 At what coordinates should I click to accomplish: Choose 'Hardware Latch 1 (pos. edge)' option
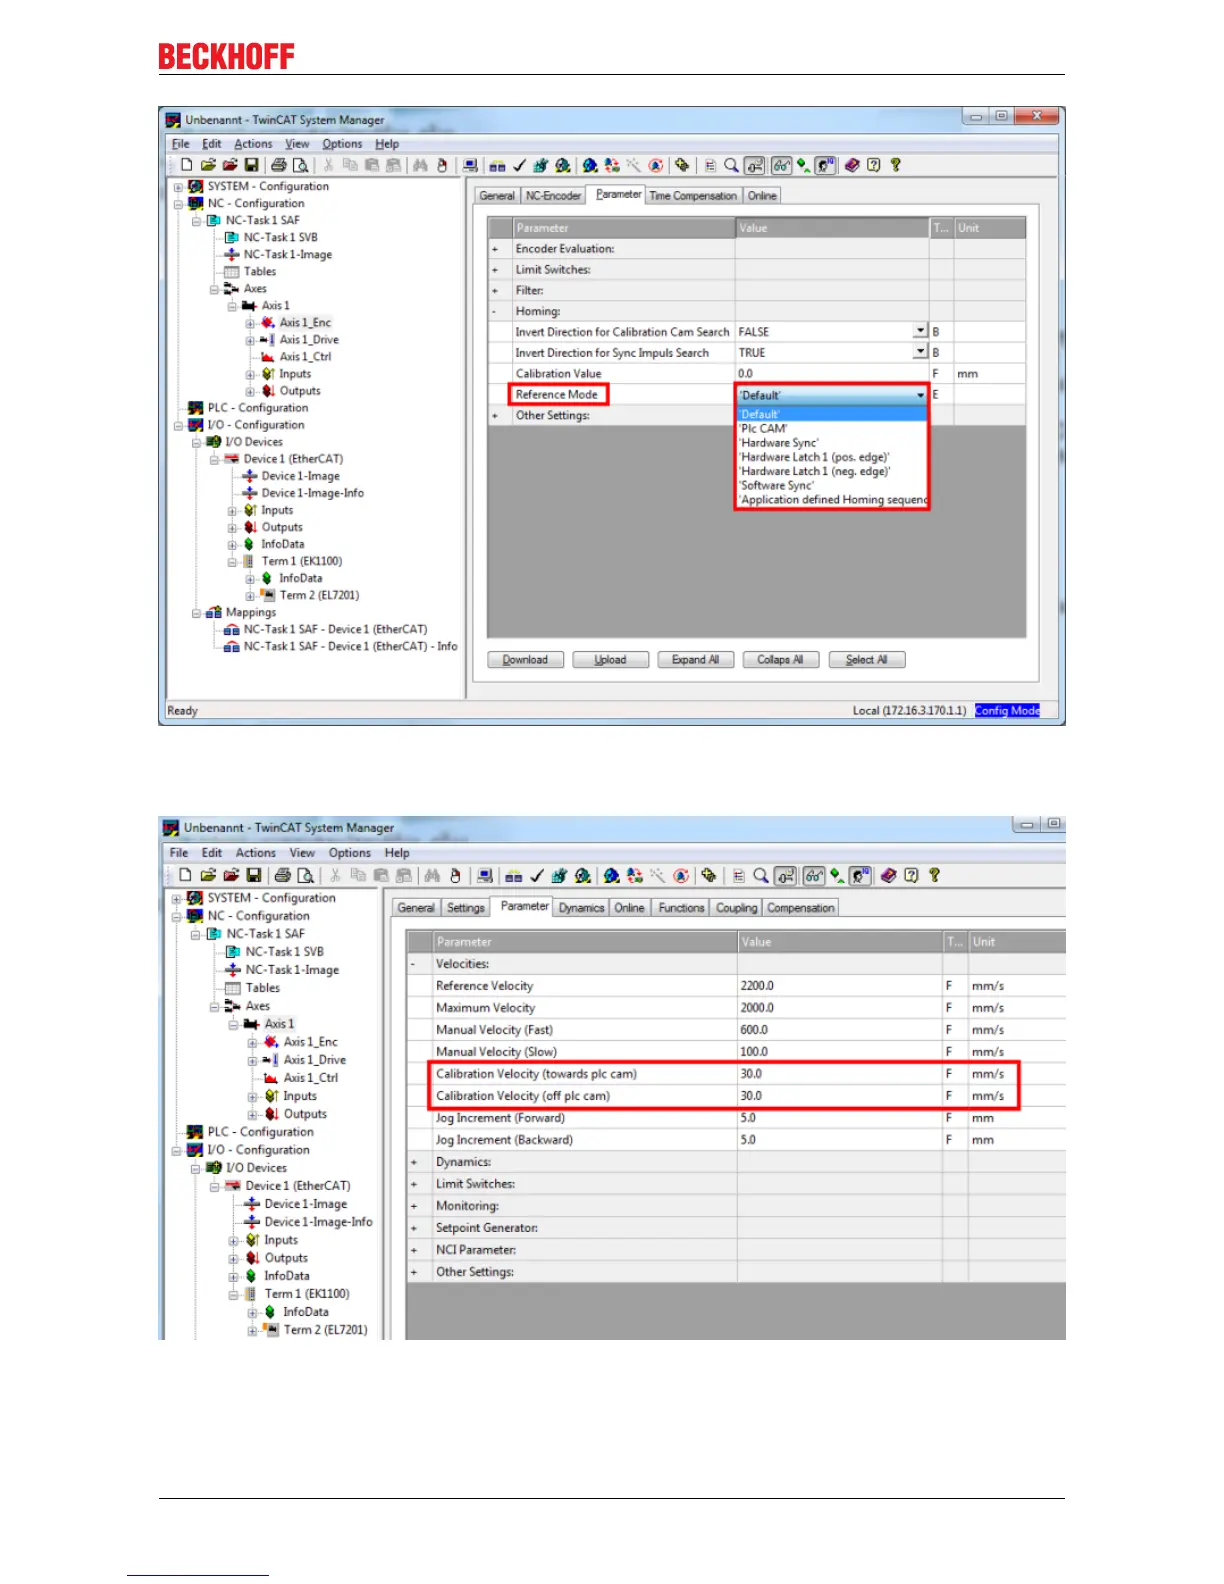tap(814, 457)
